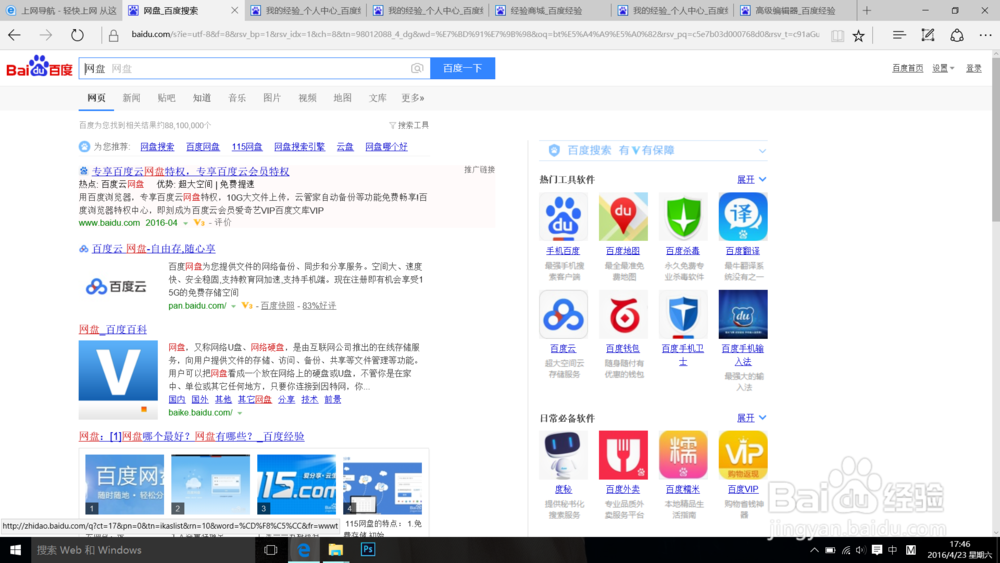Click the Windows Start button
The height and width of the screenshot is (563, 1000).
tap(15, 550)
